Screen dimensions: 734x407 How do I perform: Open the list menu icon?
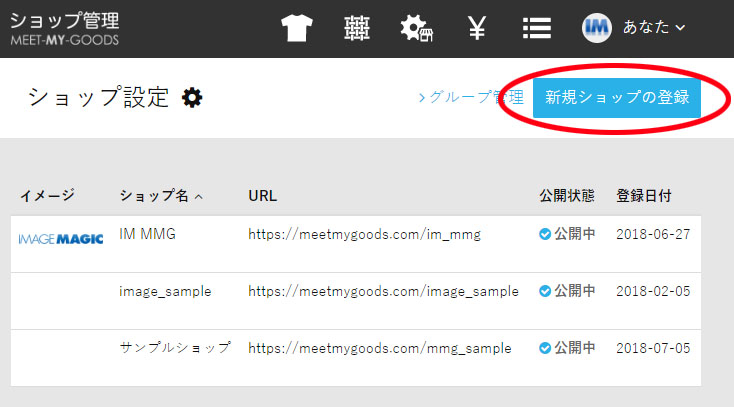pos(537,28)
